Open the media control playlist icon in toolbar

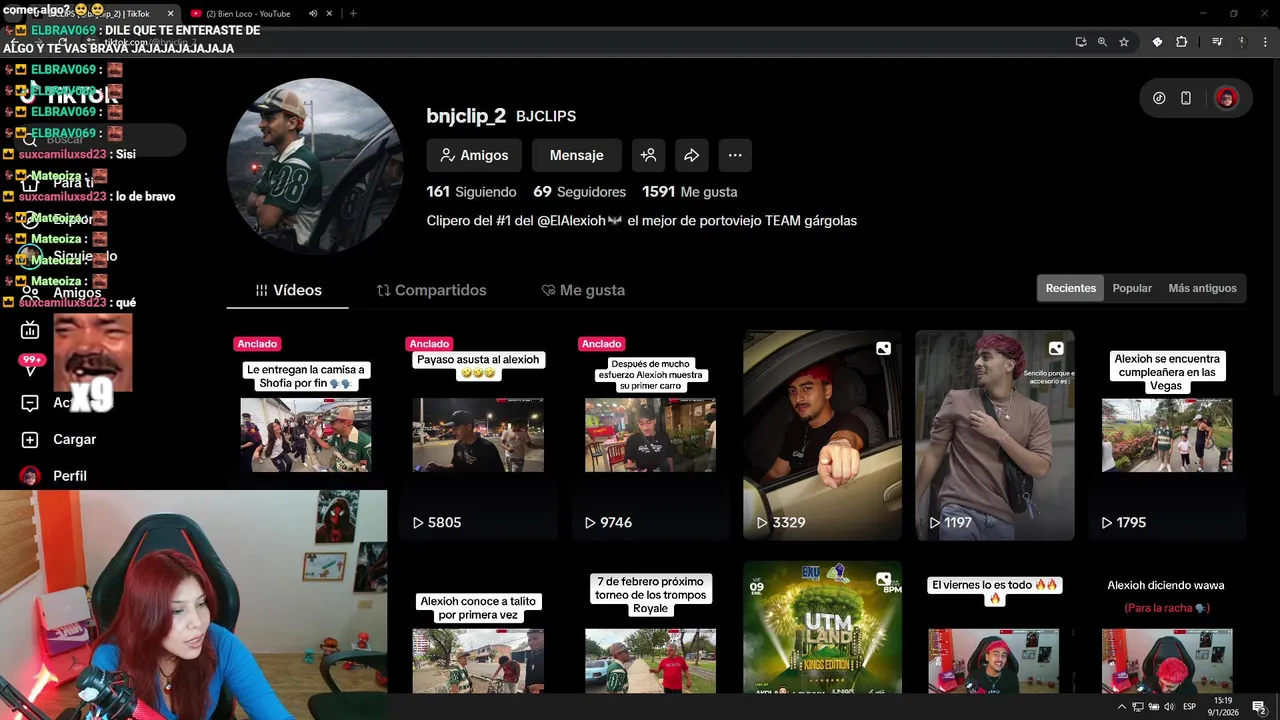click(1217, 42)
